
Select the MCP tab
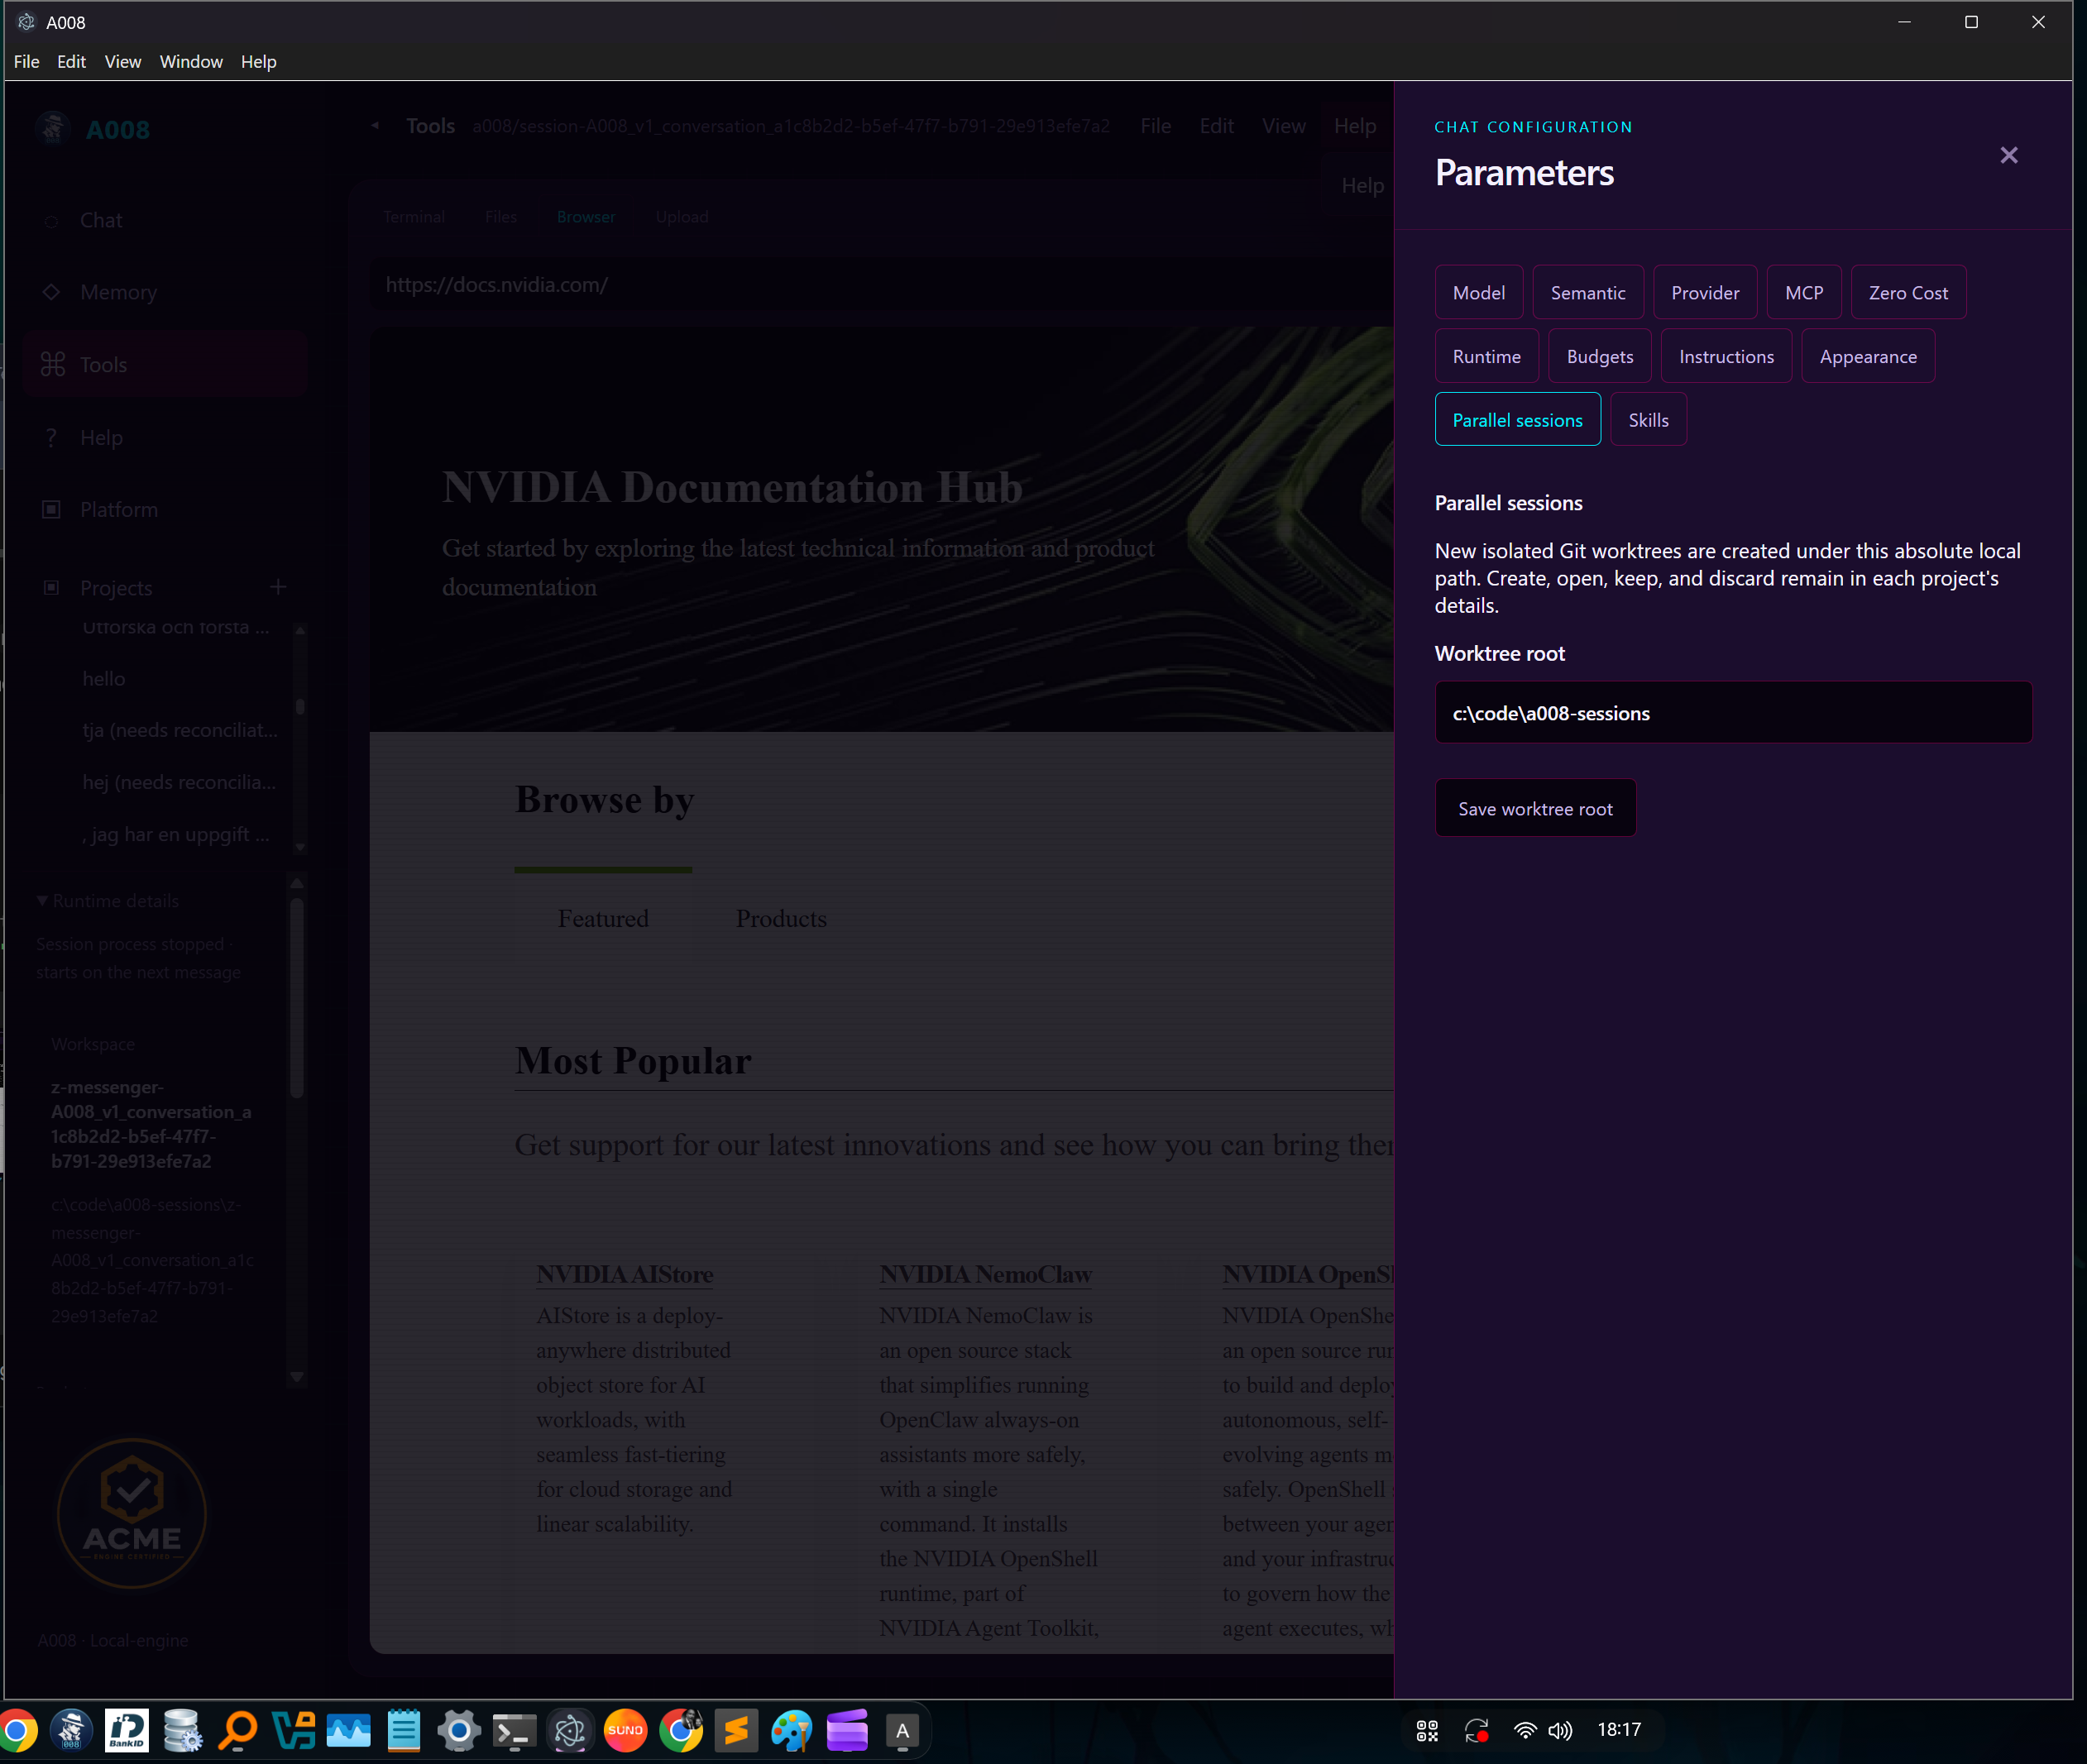[x=1803, y=292]
